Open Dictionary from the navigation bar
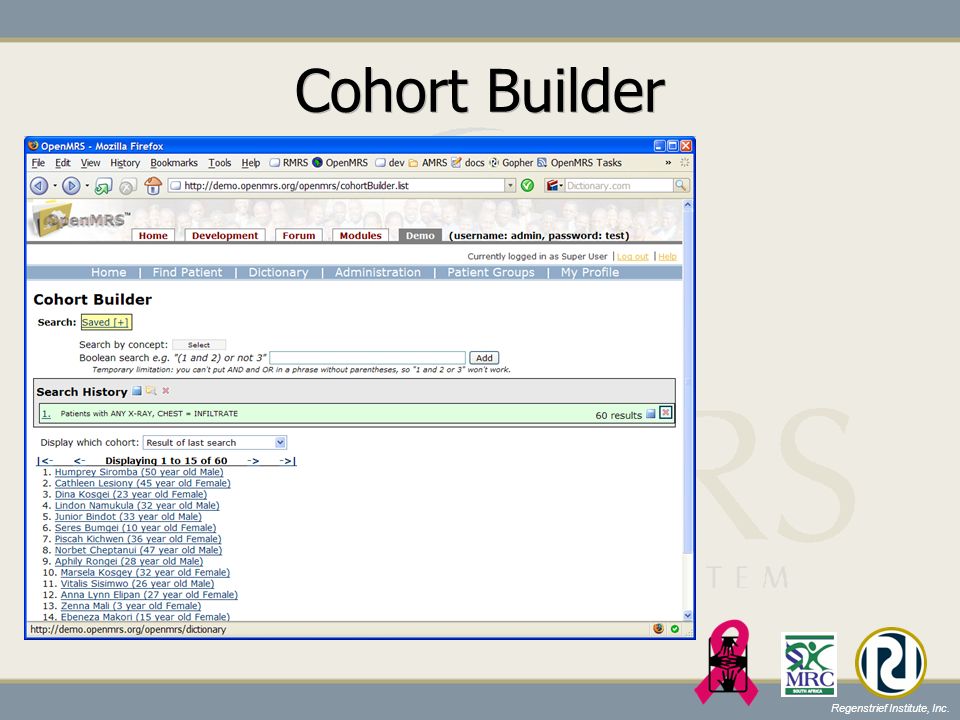 (x=278, y=272)
